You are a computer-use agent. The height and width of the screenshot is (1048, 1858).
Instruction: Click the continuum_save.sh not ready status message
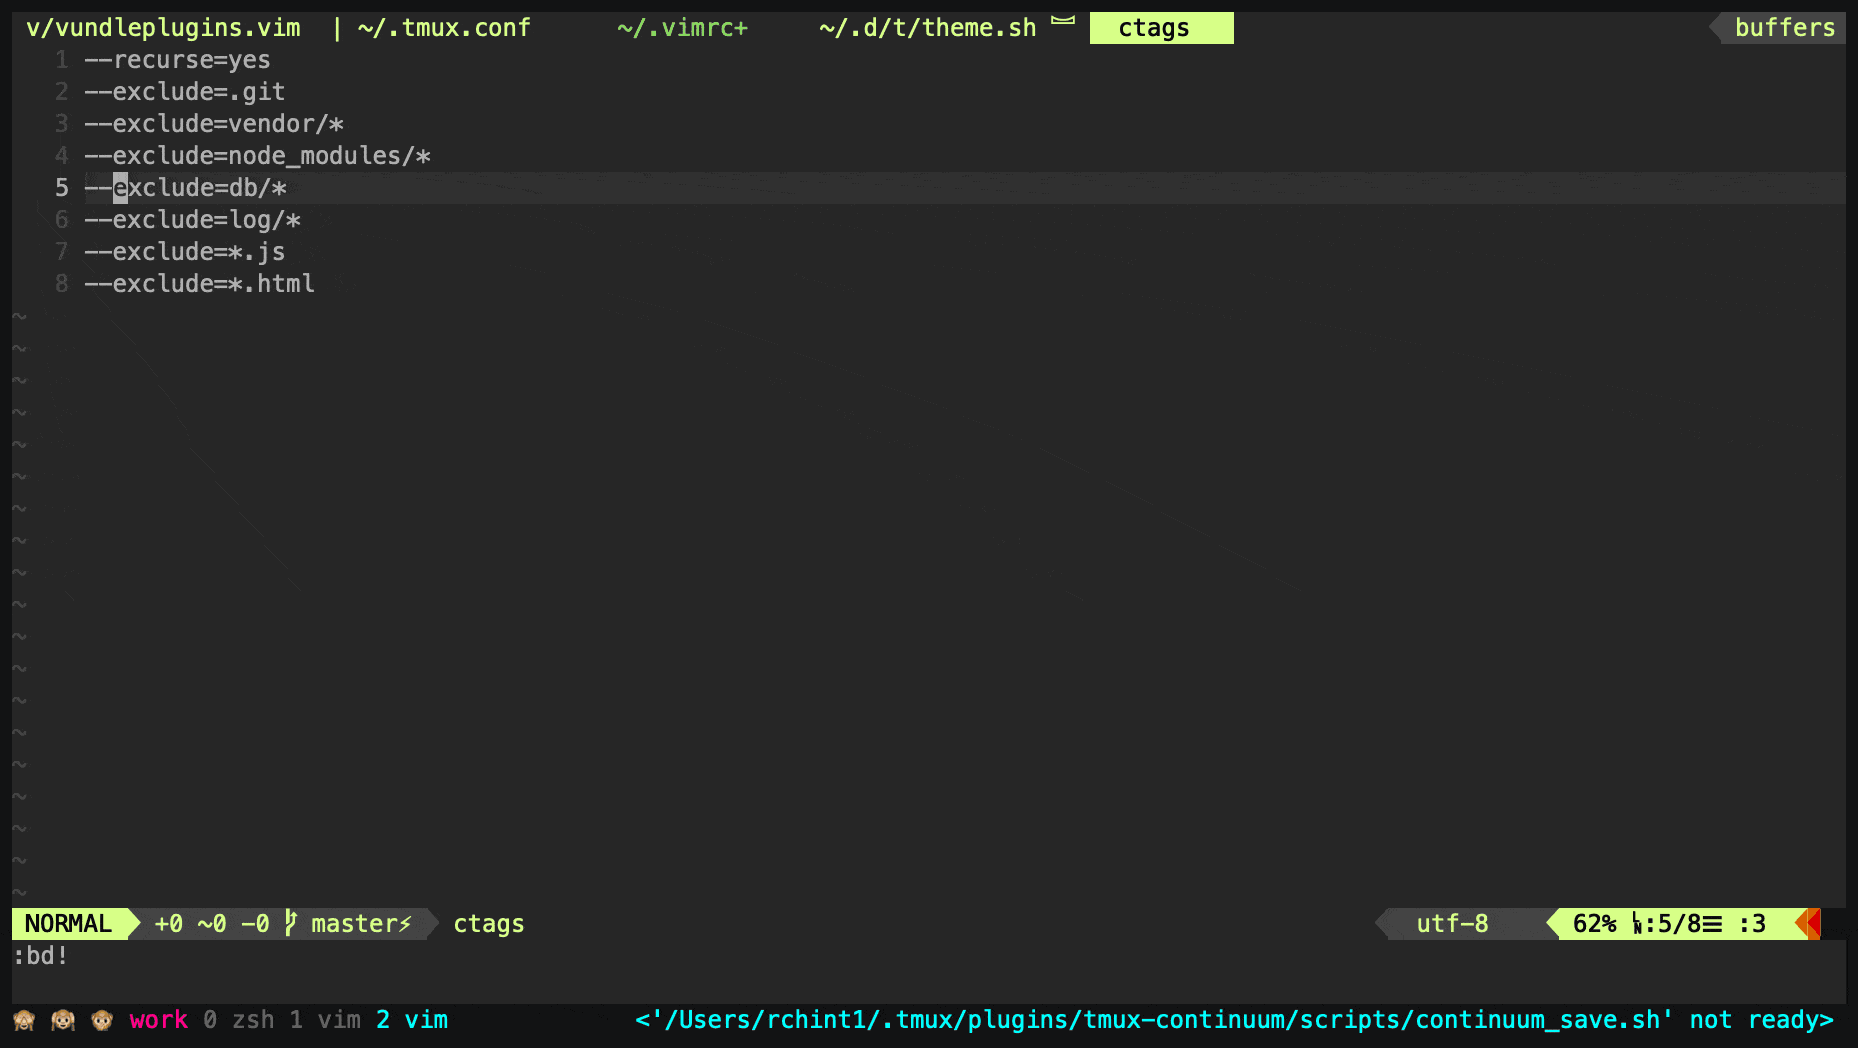pyautogui.click(x=1235, y=1020)
